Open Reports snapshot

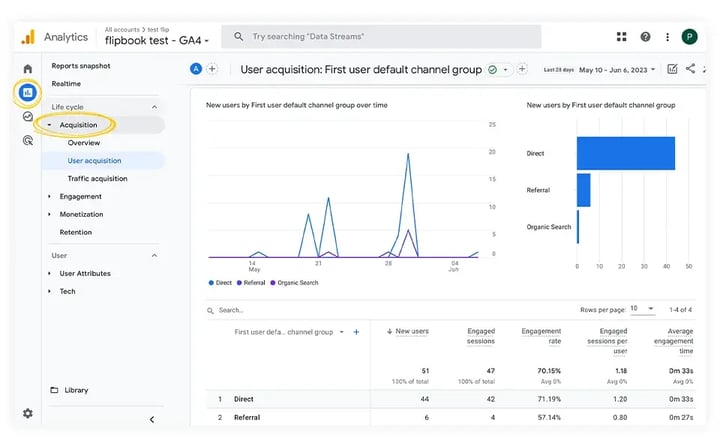click(x=81, y=66)
